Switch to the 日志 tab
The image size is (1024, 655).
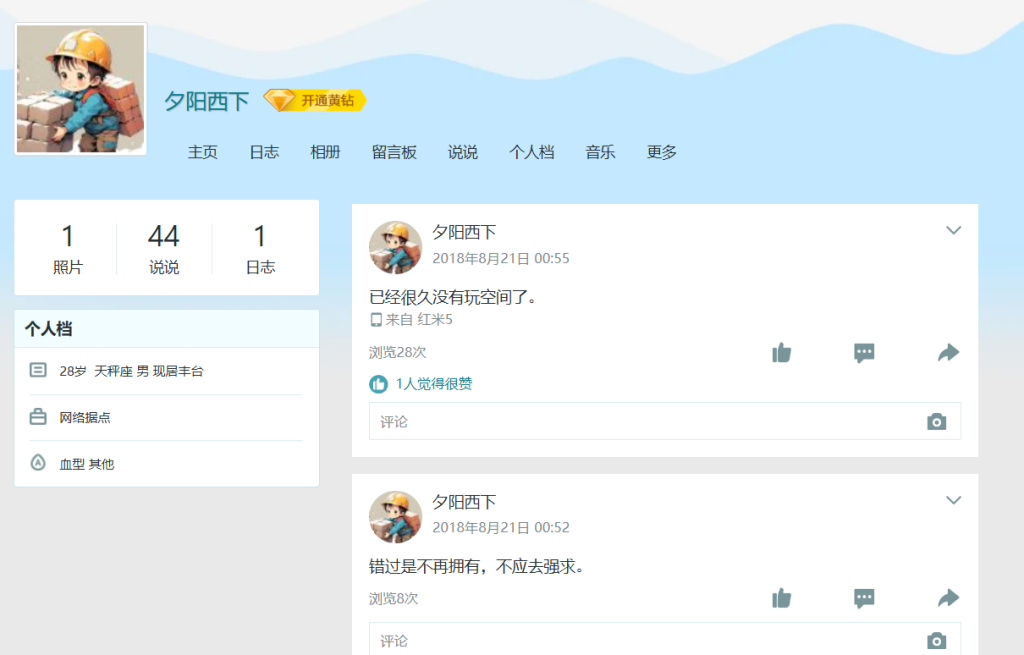pos(264,152)
